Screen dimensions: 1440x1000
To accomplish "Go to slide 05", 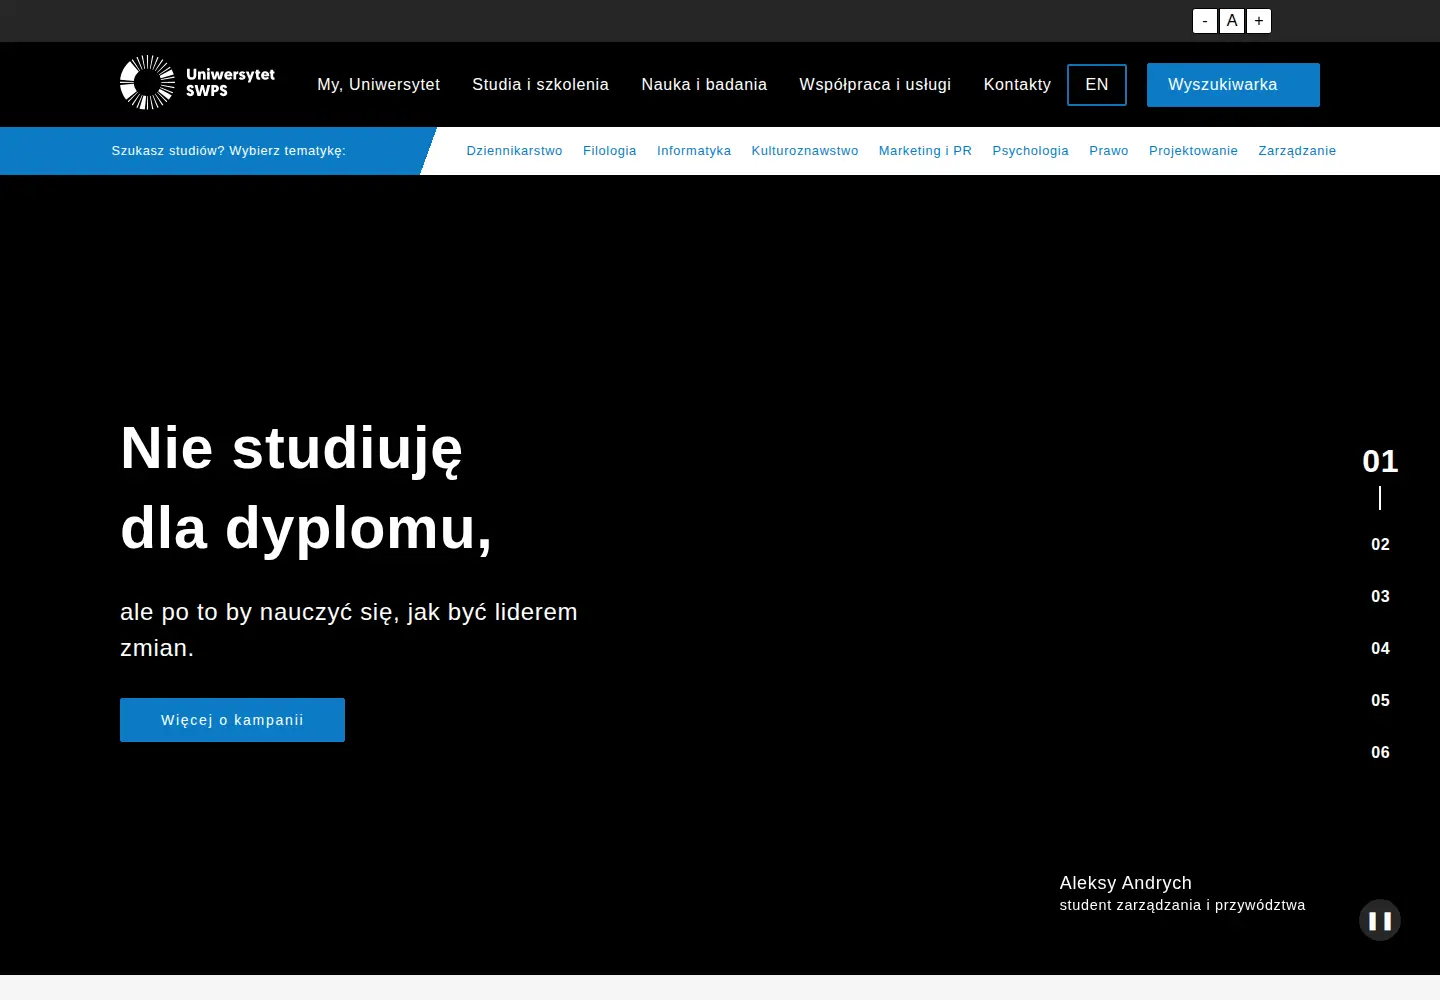I will coord(1380,701).
